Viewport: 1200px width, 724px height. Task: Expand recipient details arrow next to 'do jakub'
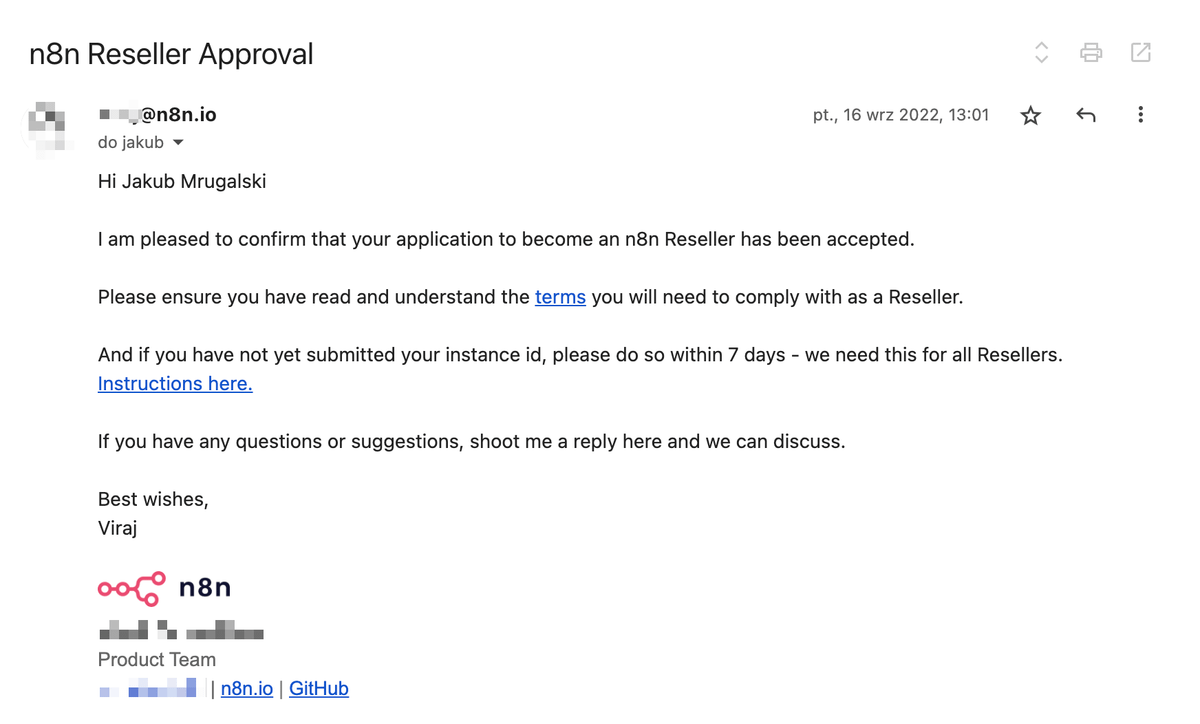pyautogui.click(x=179, y=143)
